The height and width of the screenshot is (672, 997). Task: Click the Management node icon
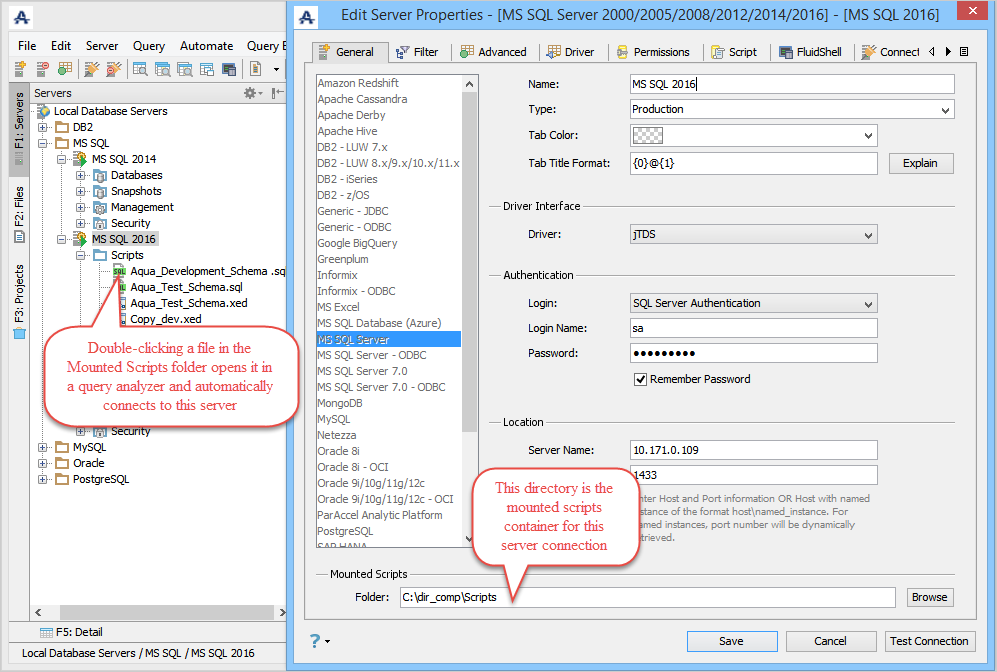pyautogui.click(x=100, y=207)
